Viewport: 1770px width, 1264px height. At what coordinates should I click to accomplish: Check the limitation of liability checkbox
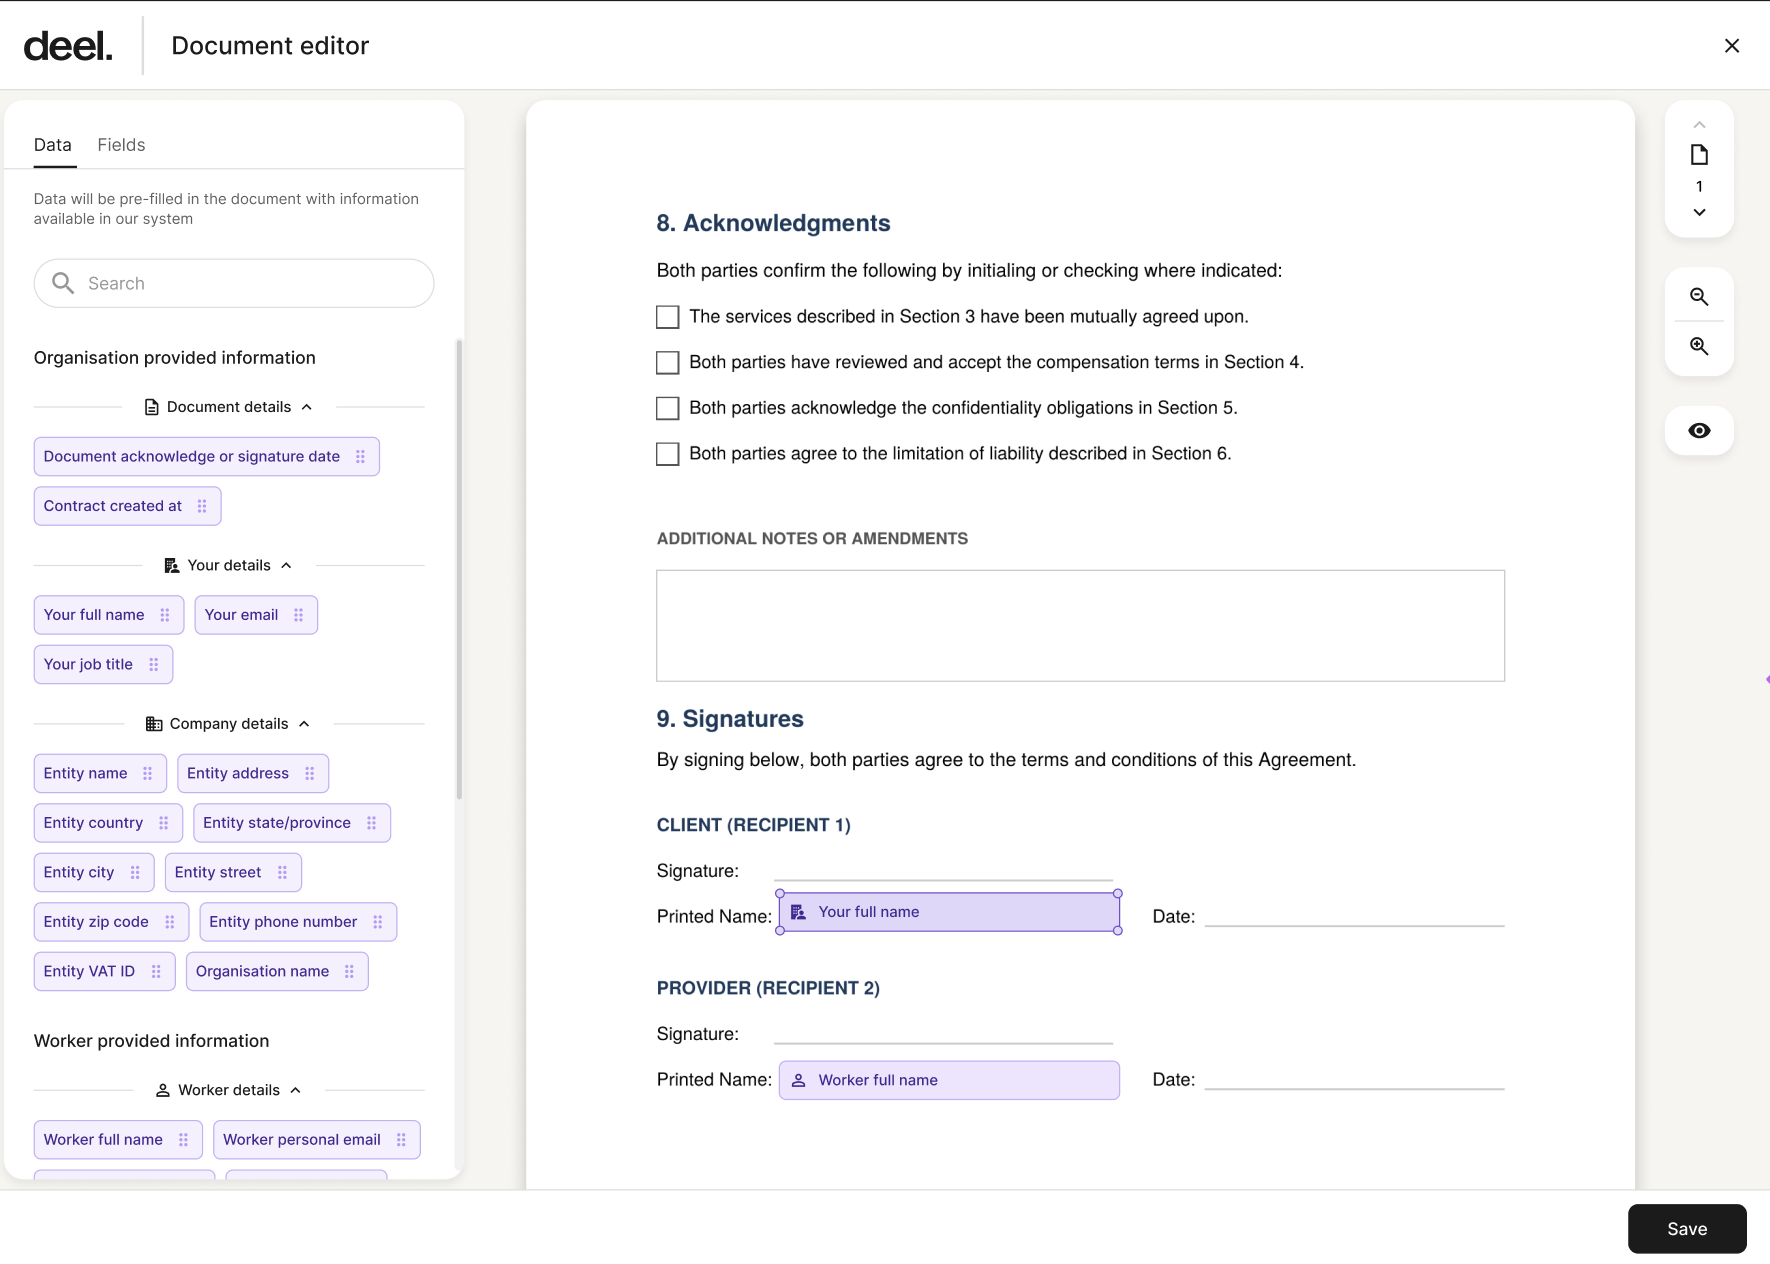[x=667, y=454]
